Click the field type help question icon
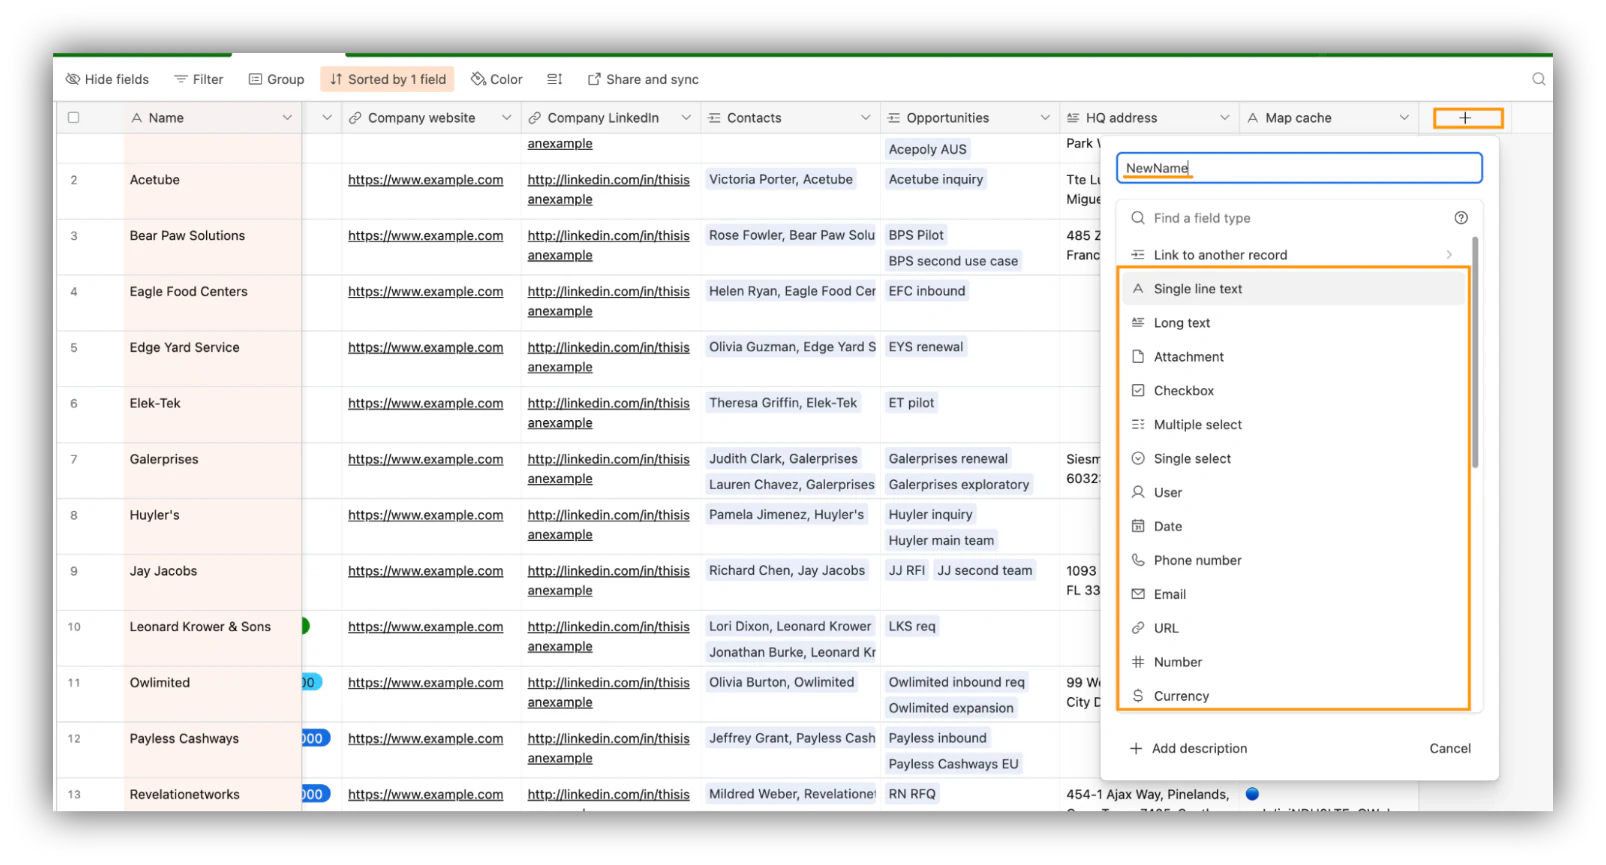 coord(1461,218)
